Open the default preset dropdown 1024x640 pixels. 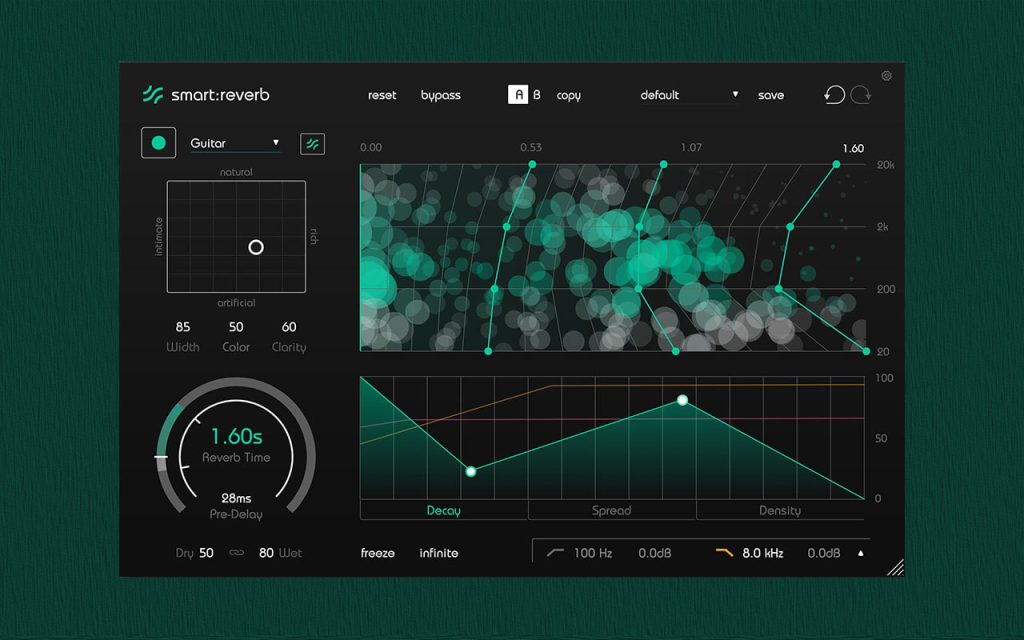click(x=690, y=95)
